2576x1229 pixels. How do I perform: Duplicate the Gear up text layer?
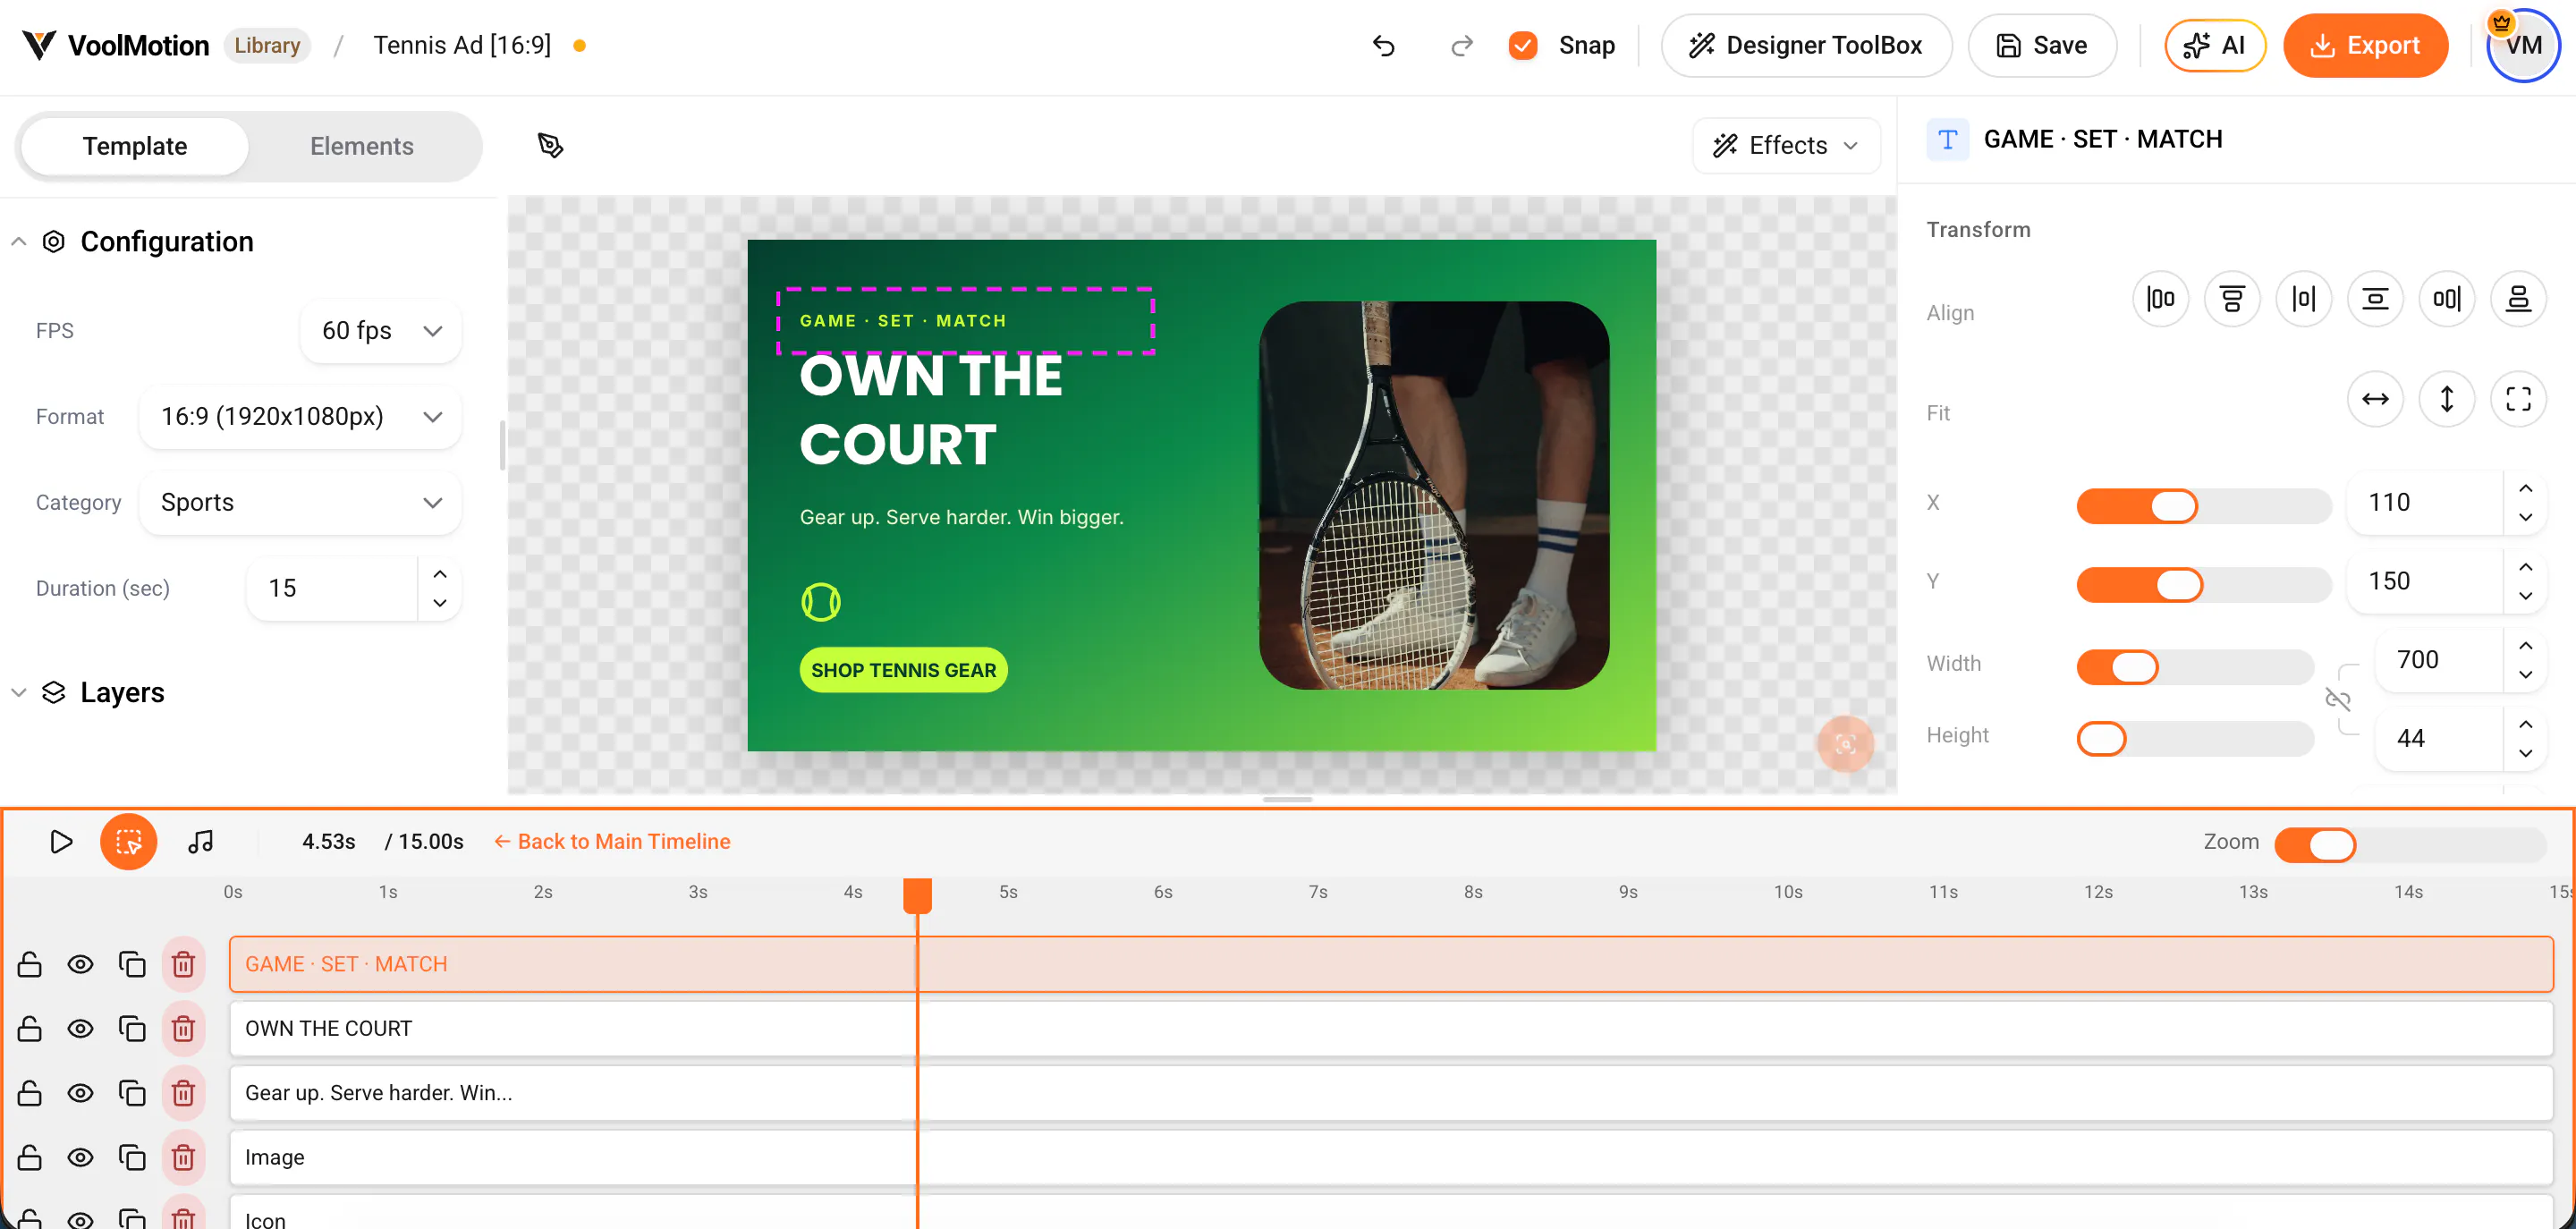[x=132, y=1093]
